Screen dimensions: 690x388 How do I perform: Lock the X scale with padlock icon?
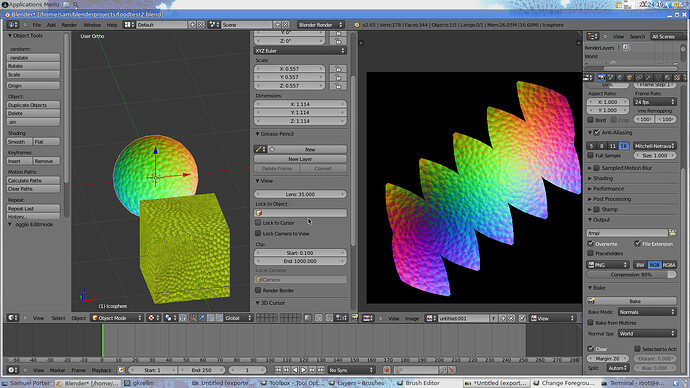[x=338, y=69]
